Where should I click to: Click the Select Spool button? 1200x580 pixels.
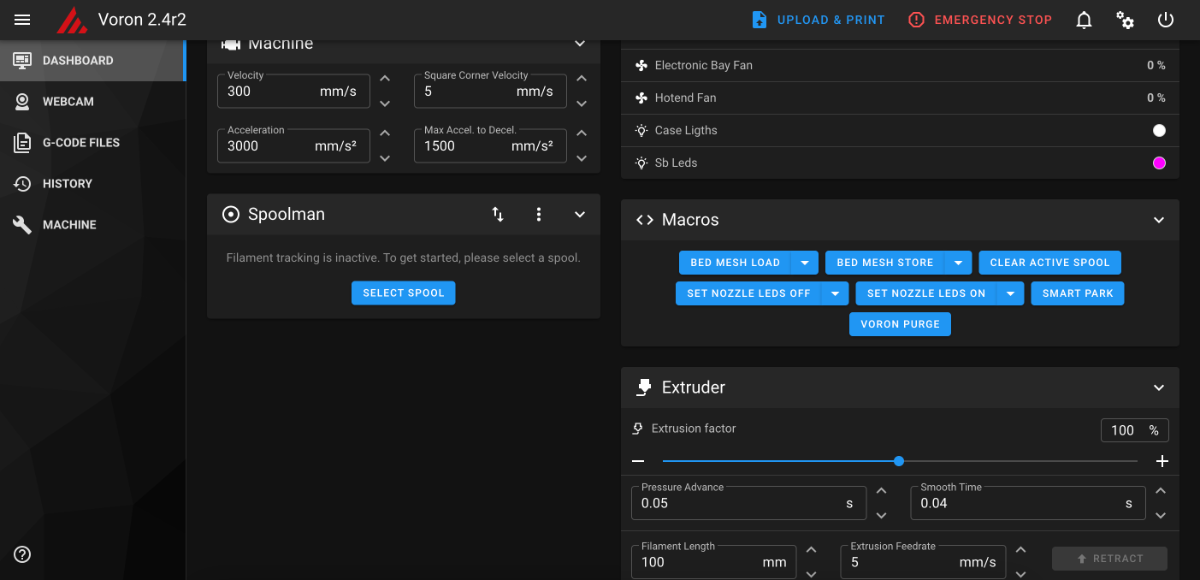tap(404, 293)
